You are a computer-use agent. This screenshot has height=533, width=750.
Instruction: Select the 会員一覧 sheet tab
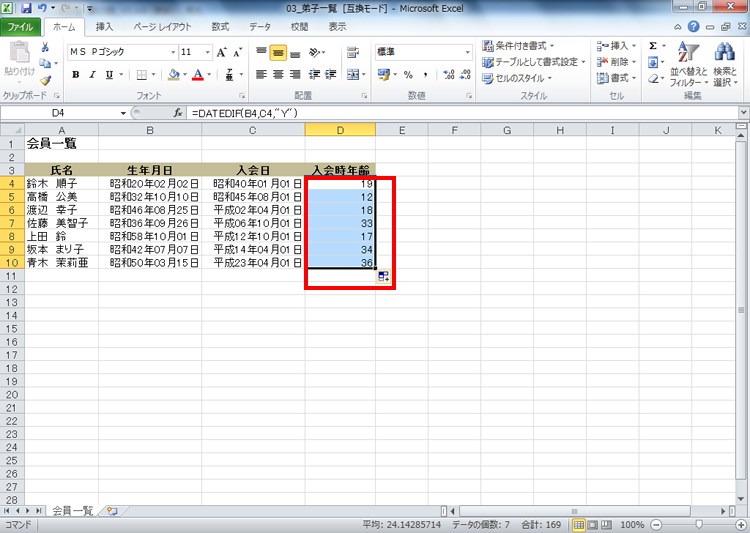pyautogui.click(x=72, y=511)
